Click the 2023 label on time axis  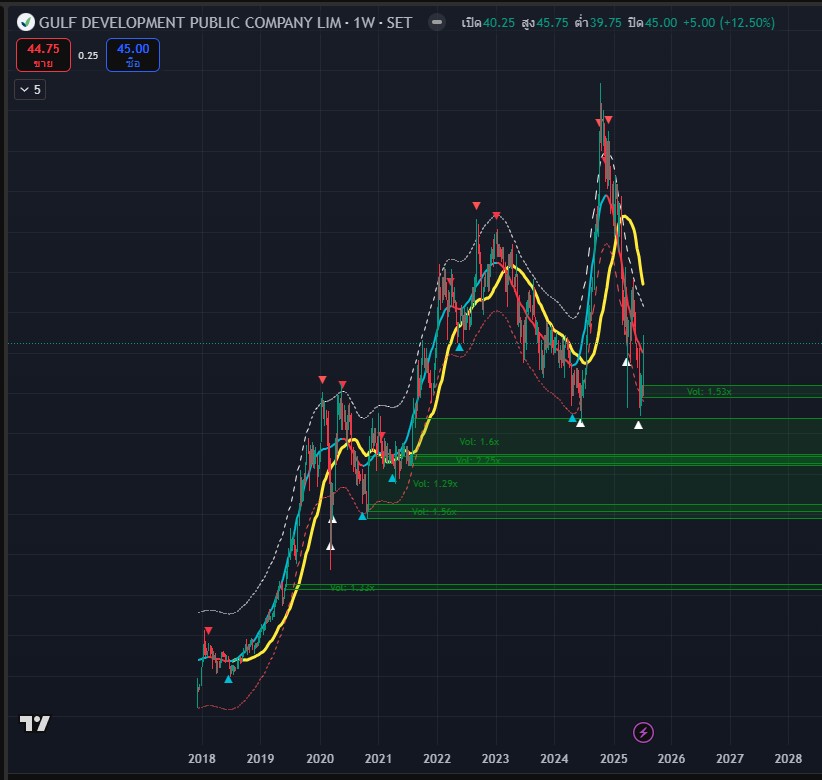pos(495,759)
